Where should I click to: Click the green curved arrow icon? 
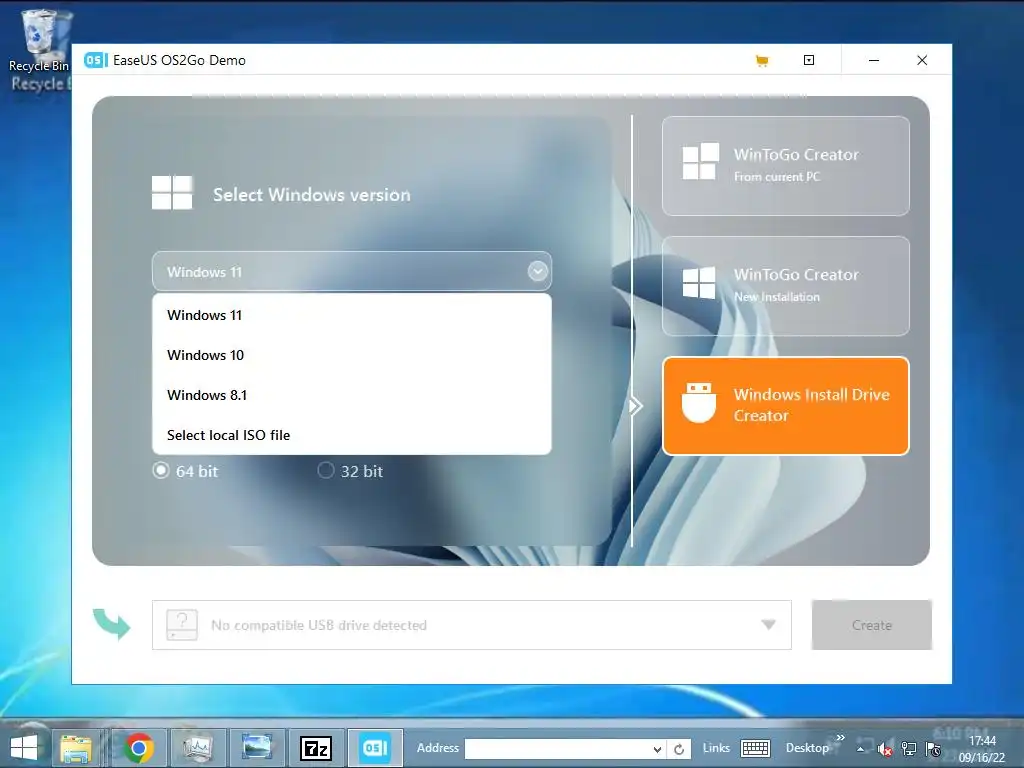click(112, 624)
